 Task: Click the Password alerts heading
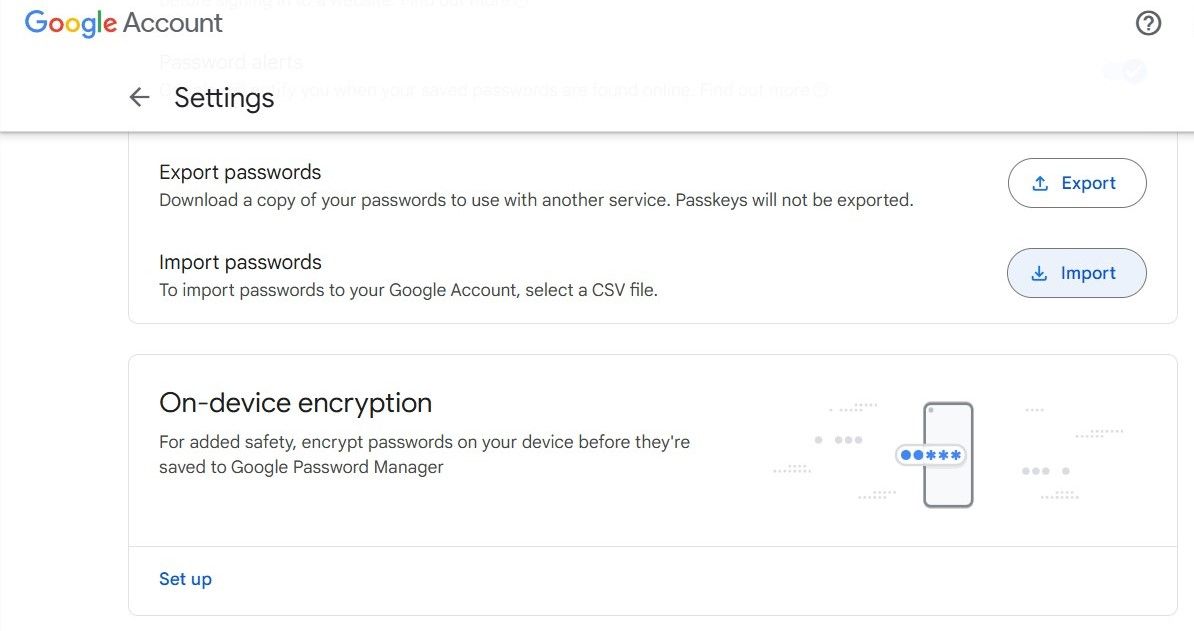tap(231, 61)
